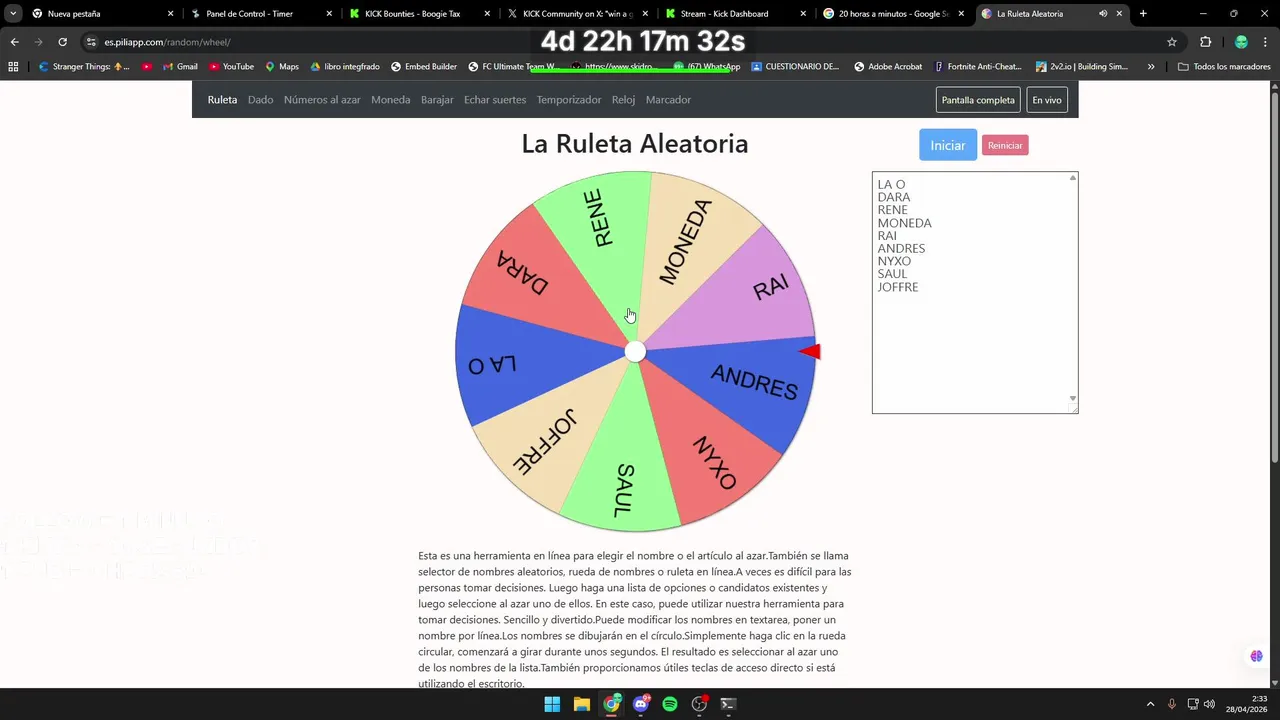Open Google Chrome from the taskbar

point(611,704)
